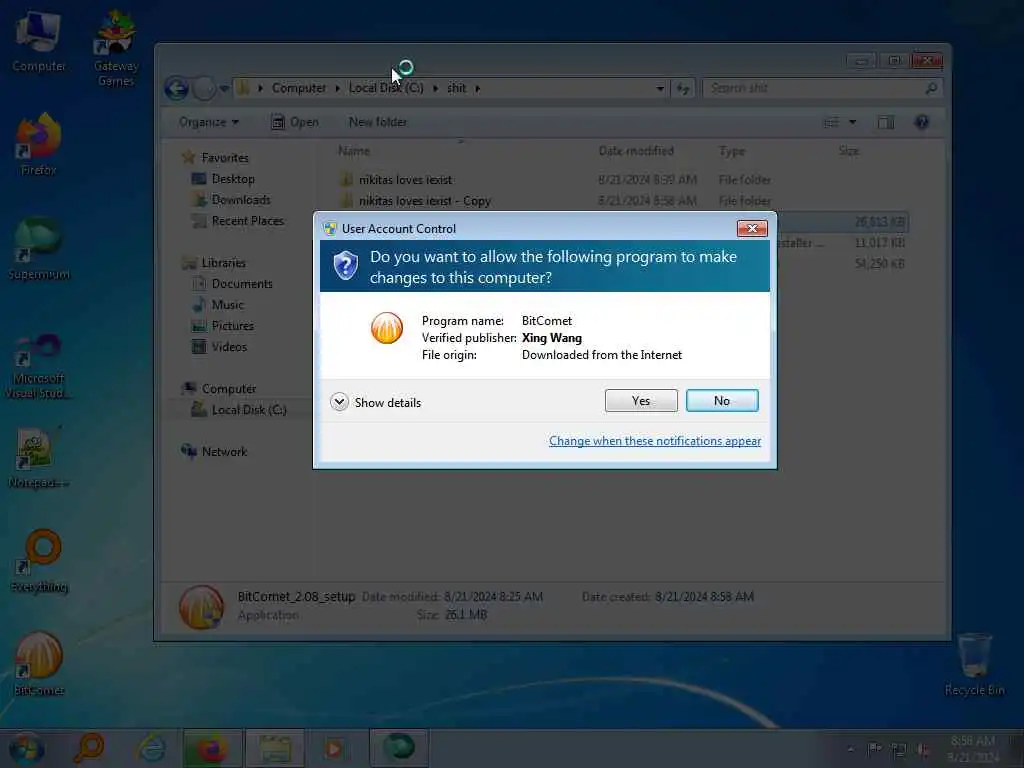Image resolution: width=1024 pixels, height=768 pixels.
Task: Click Action Center flag in system tray
Action: (874, 748)
